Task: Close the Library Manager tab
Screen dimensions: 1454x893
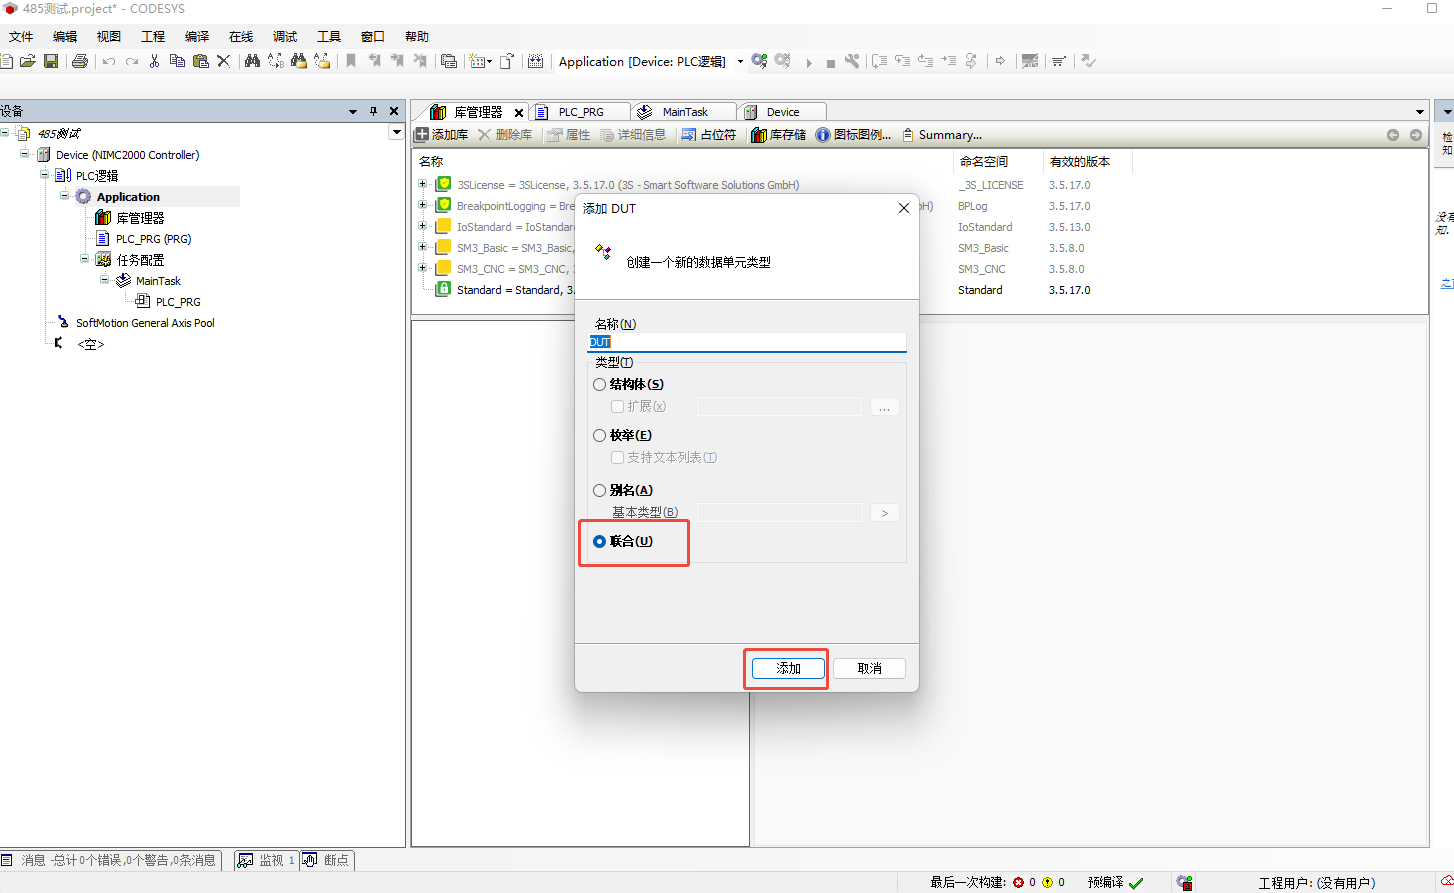Action: [x=519, y=112]
